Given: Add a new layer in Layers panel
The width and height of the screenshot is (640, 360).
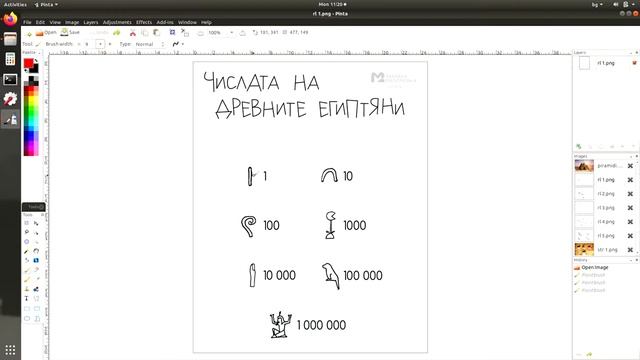Looking at the screenshot, I should coord(579,147).
